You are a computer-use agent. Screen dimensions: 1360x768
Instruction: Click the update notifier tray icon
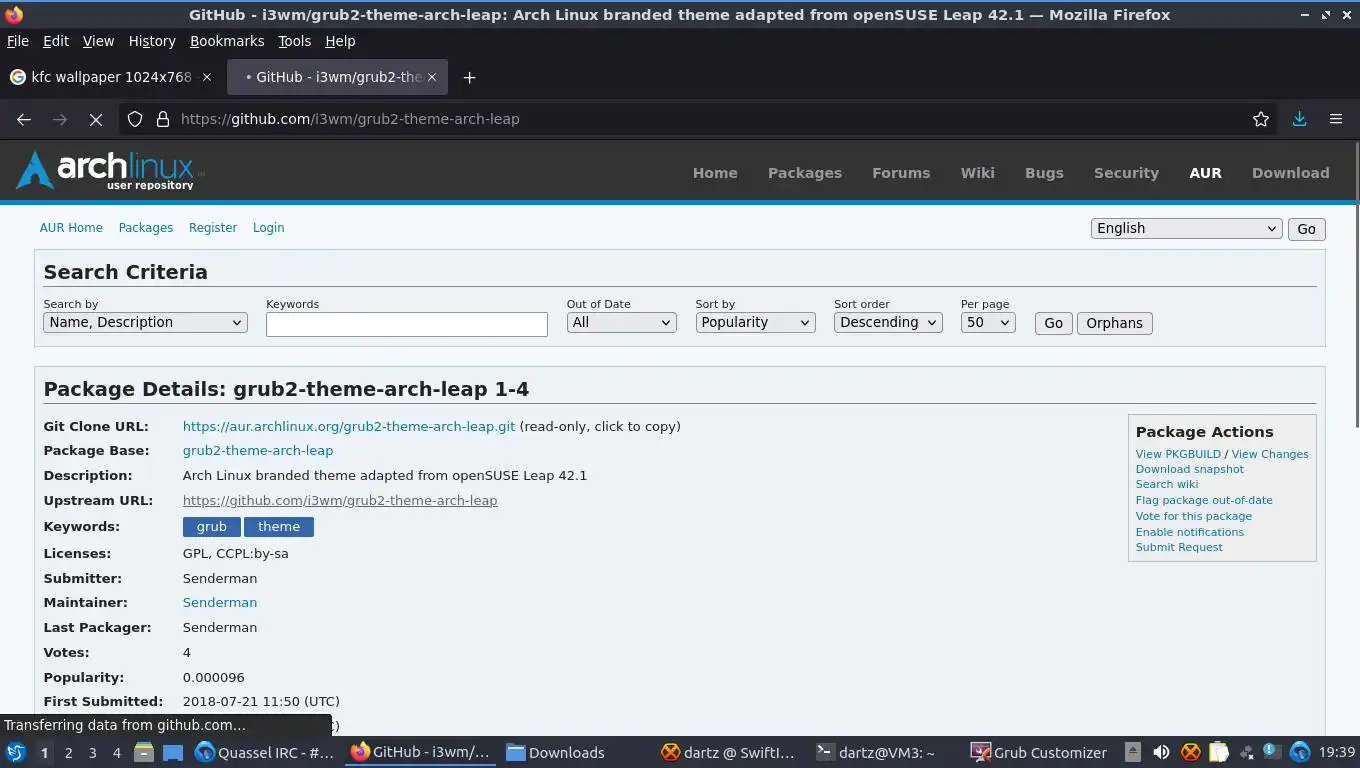click(x=1270, y=751)
